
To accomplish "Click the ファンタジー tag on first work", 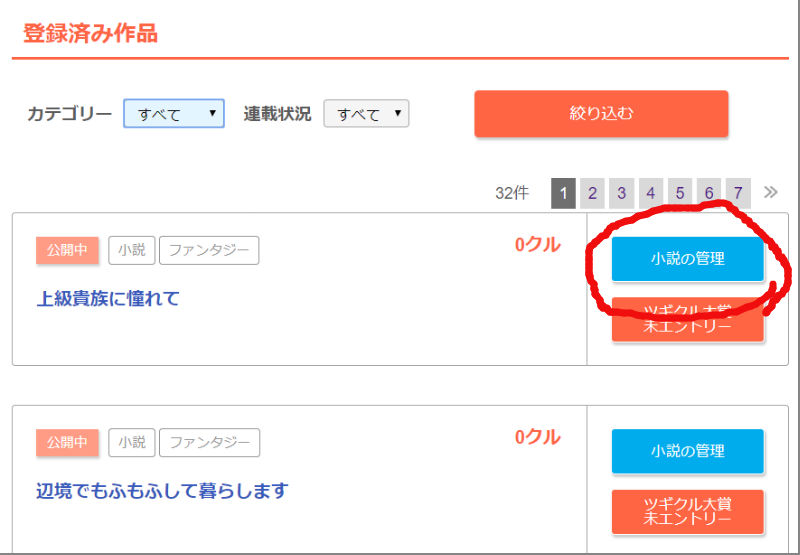I will click(x=209, y=250).
